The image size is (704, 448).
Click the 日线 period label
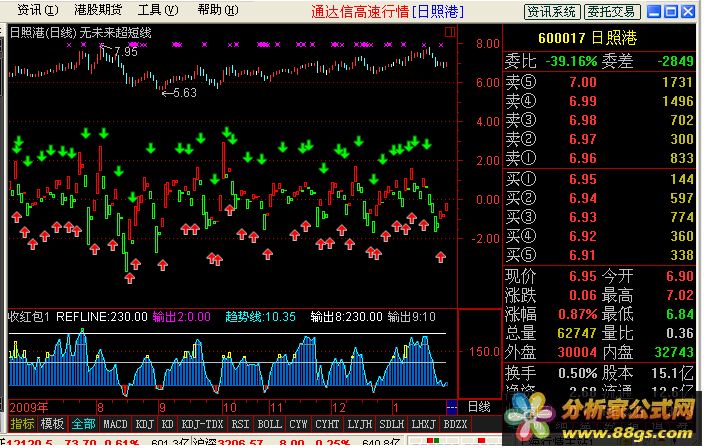479,407
